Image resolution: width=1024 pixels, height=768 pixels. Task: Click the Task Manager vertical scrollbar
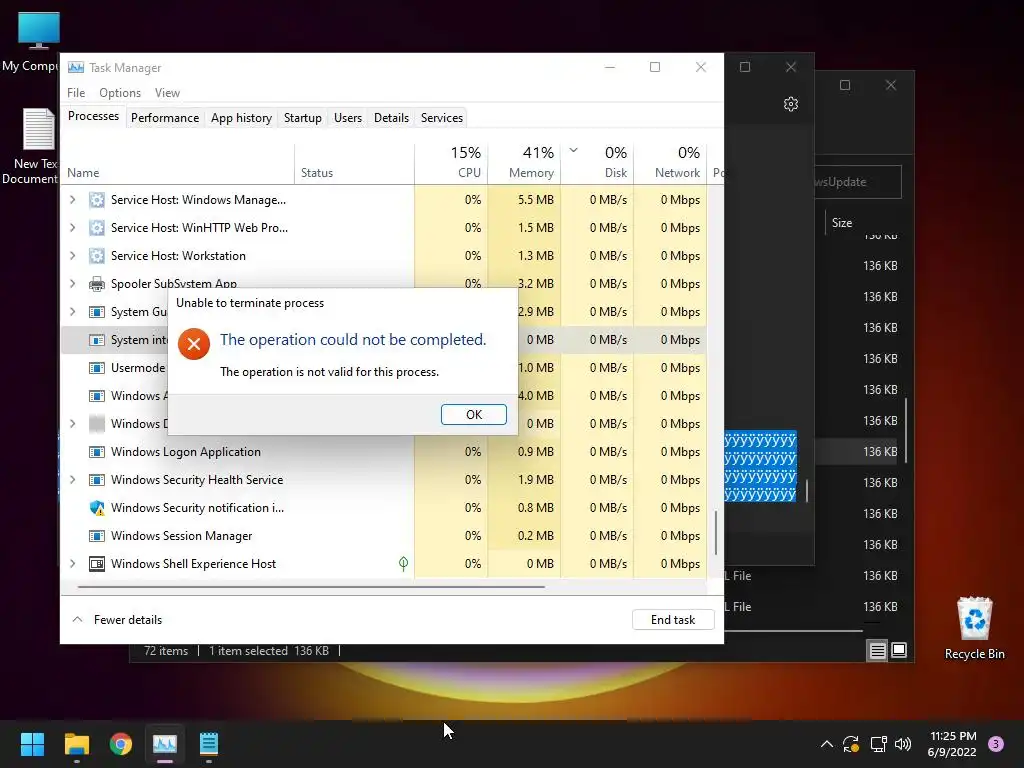point(716,532)
